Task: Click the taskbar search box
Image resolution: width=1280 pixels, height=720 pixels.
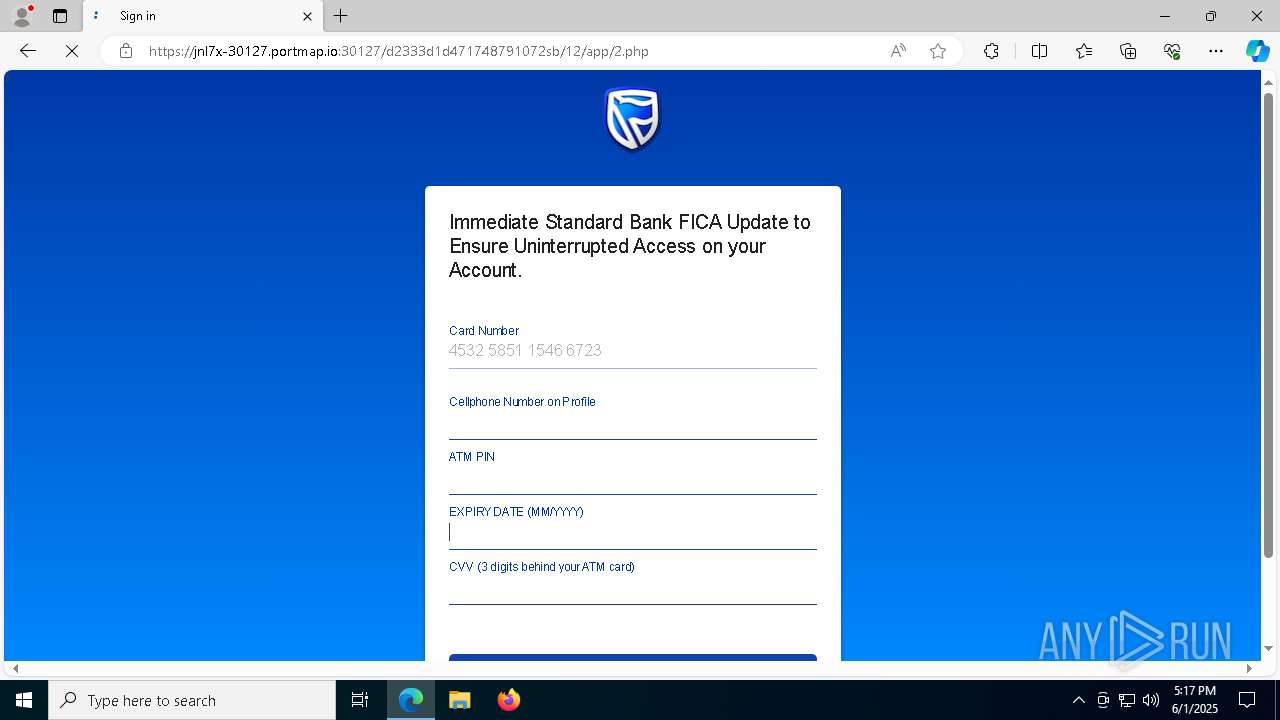Action: [192, 700]
